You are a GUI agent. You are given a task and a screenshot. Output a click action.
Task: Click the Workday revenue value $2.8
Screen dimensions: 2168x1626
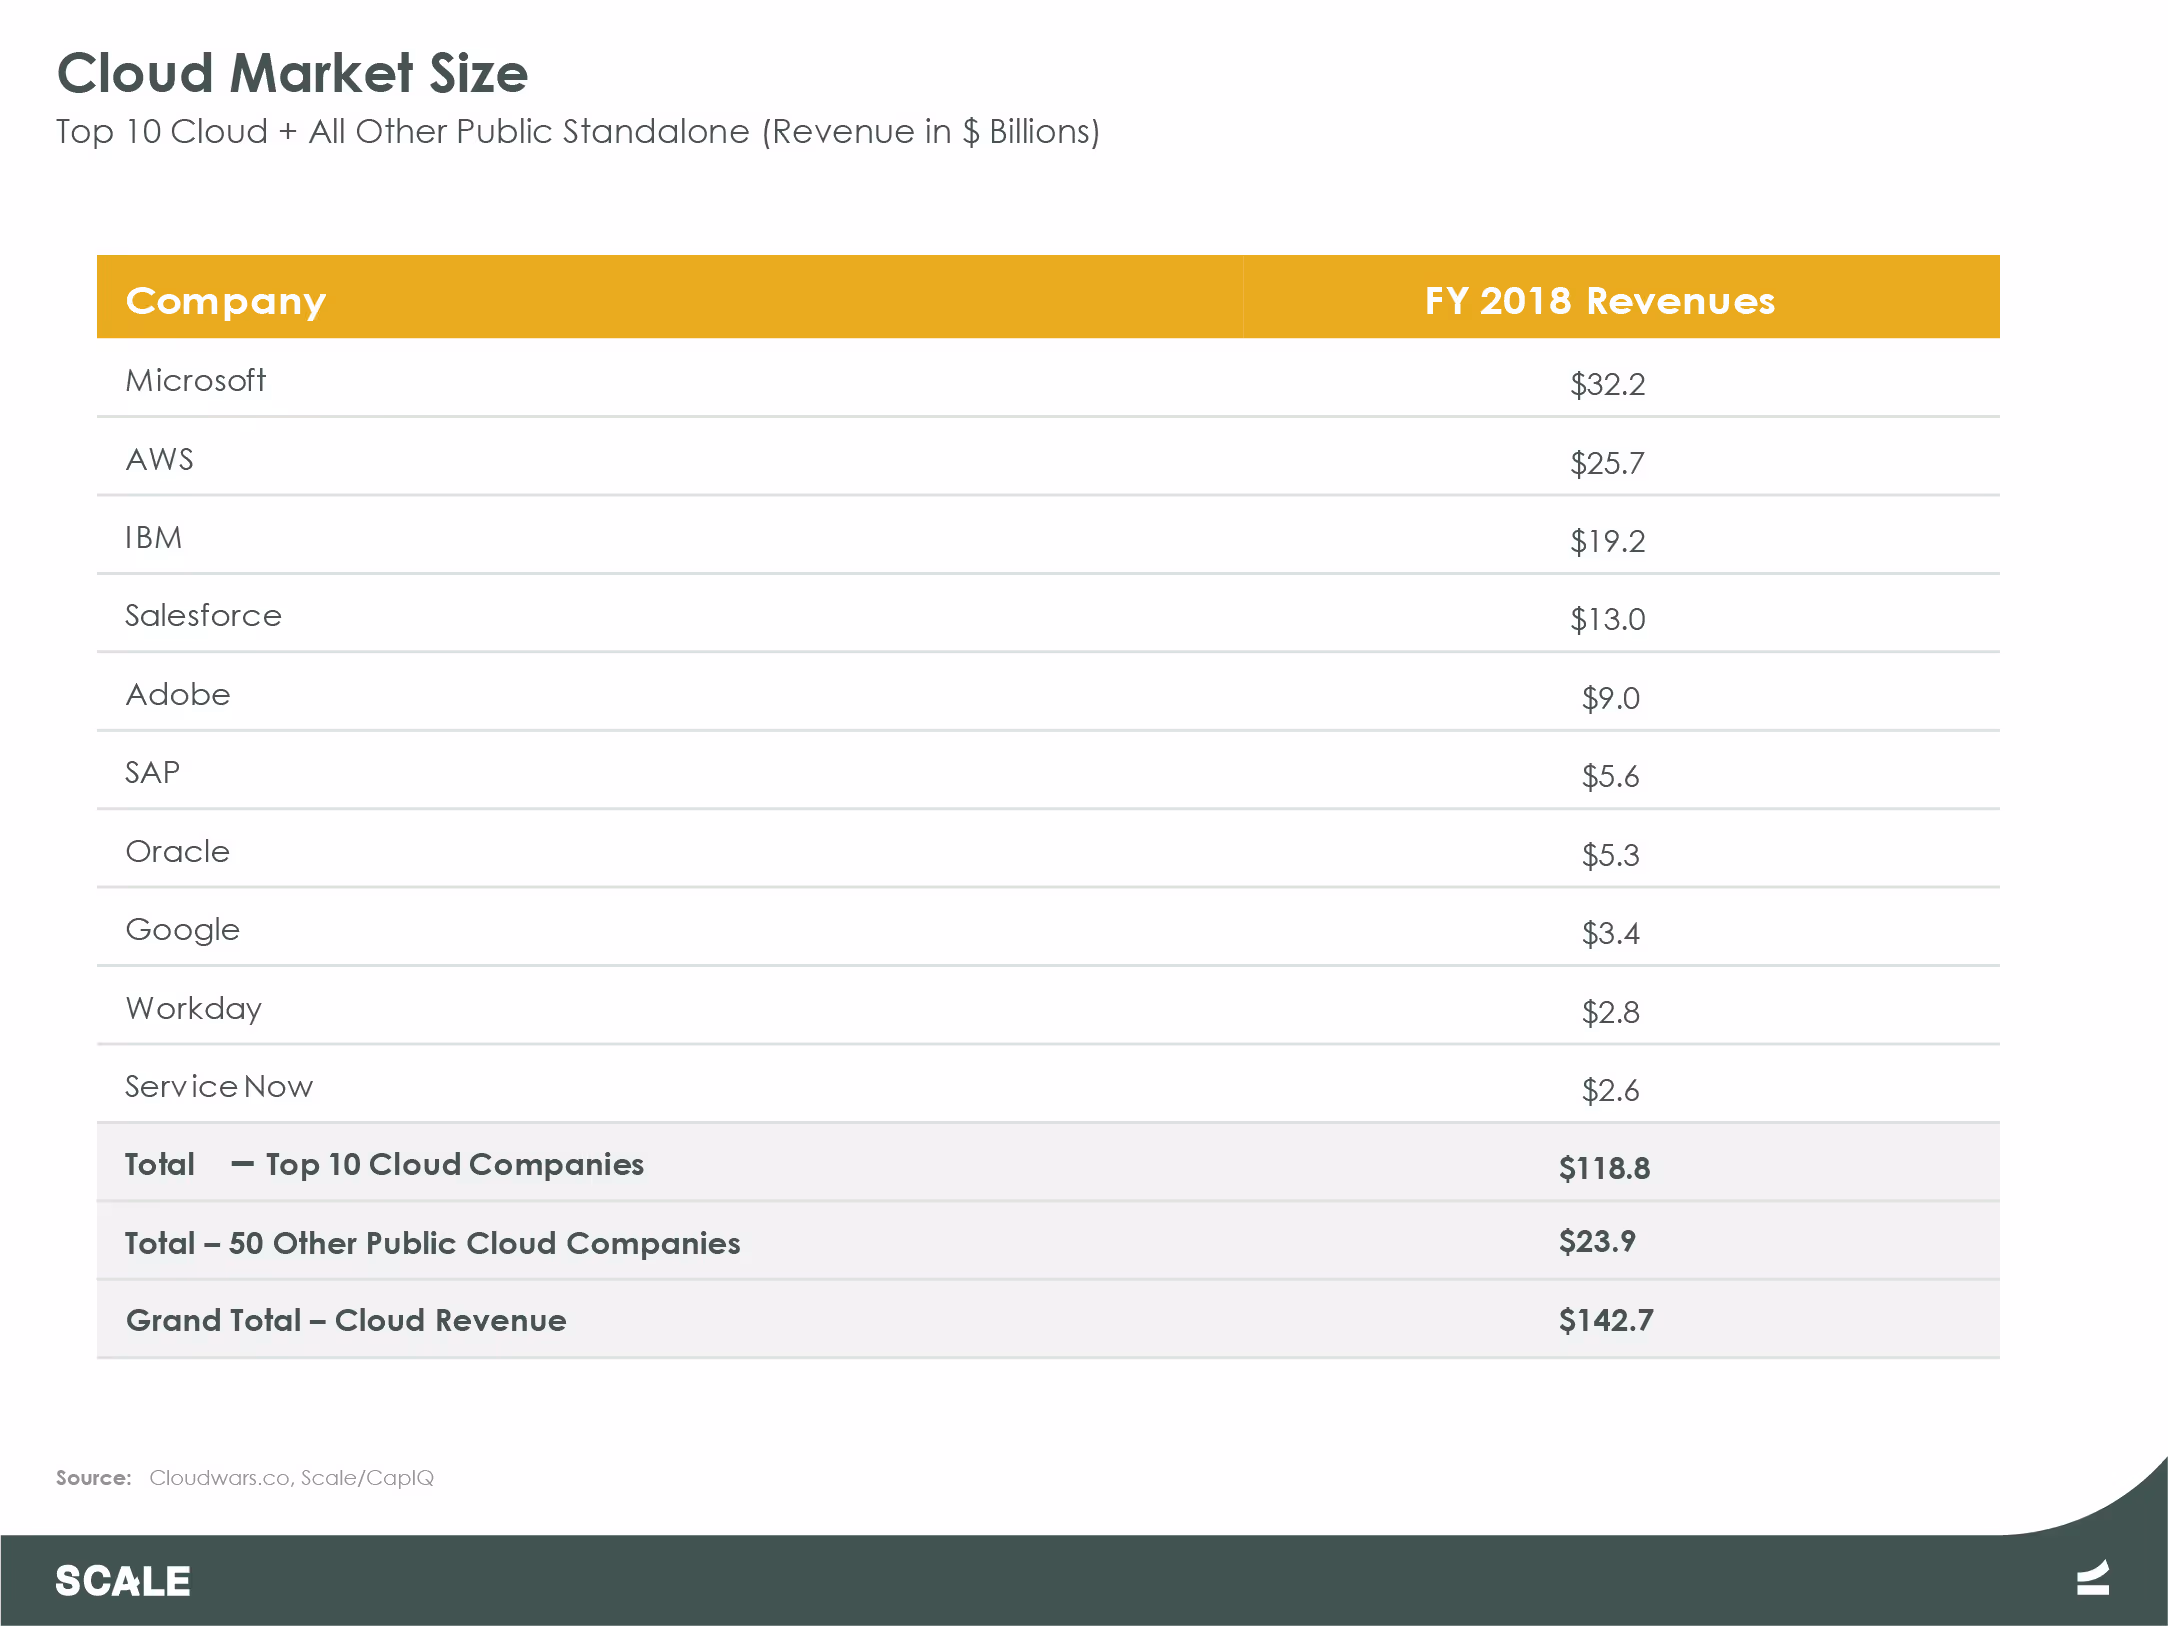(x=1609, y=1012)
